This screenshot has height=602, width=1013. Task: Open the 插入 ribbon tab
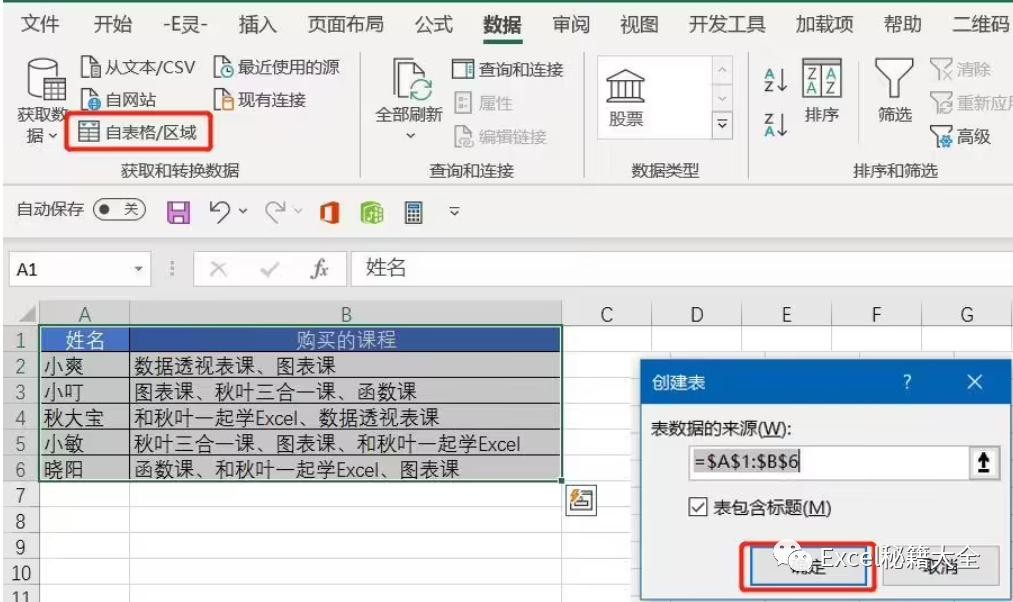(x=258, y=24)
